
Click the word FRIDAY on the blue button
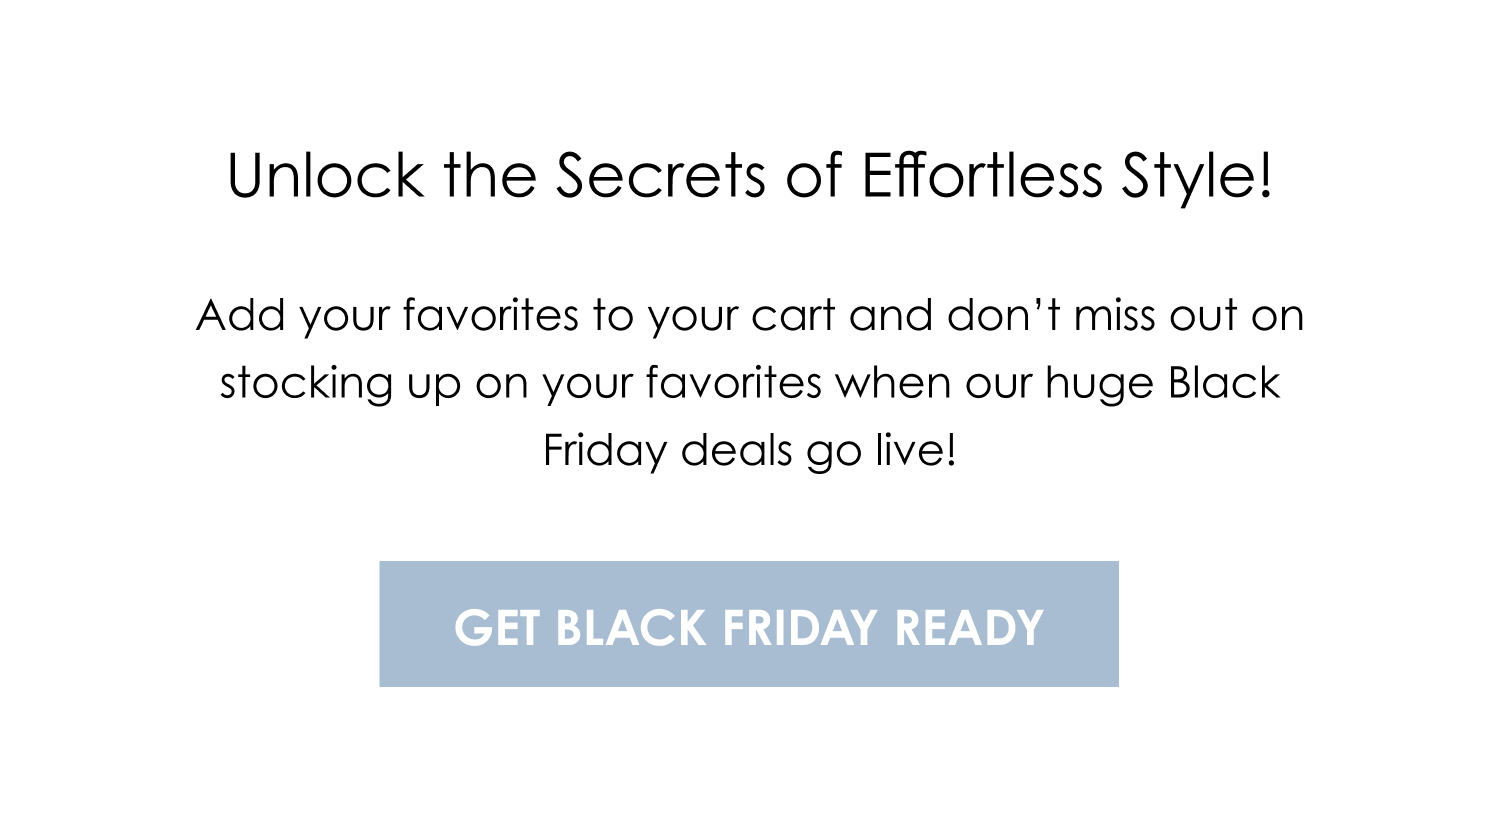point(800,628)
